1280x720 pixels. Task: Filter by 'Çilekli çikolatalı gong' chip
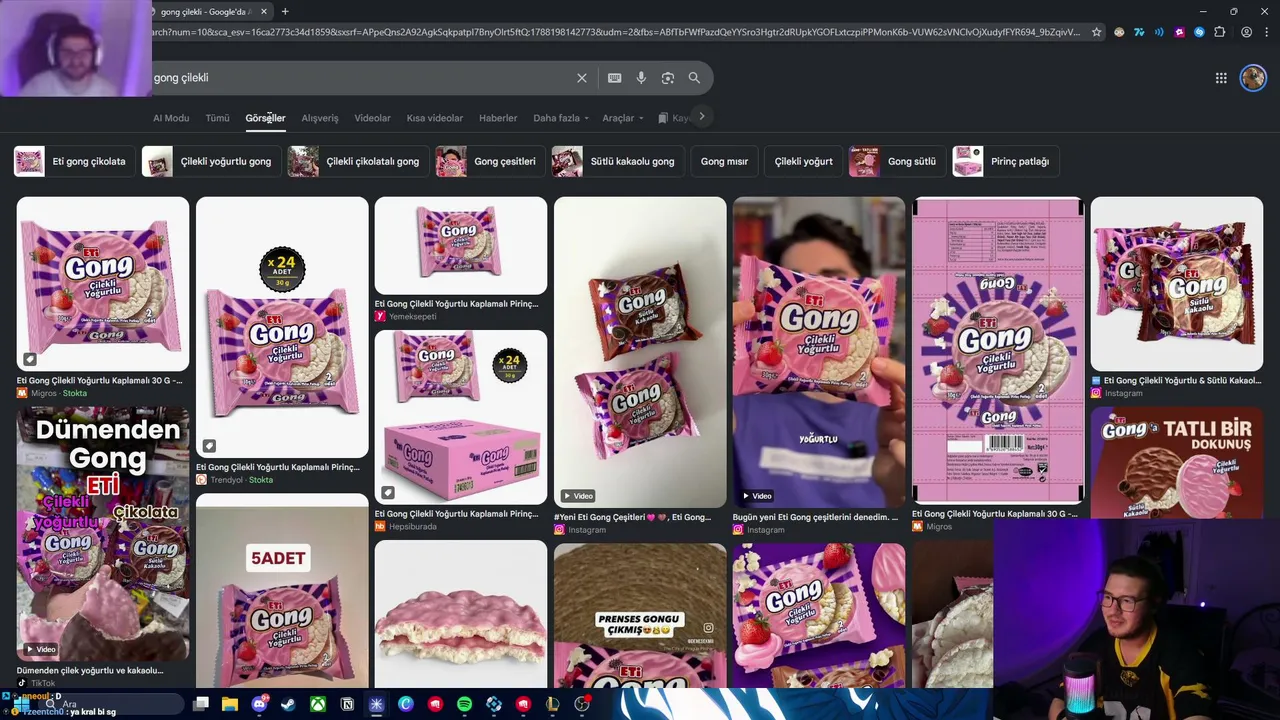coord(357,161)
